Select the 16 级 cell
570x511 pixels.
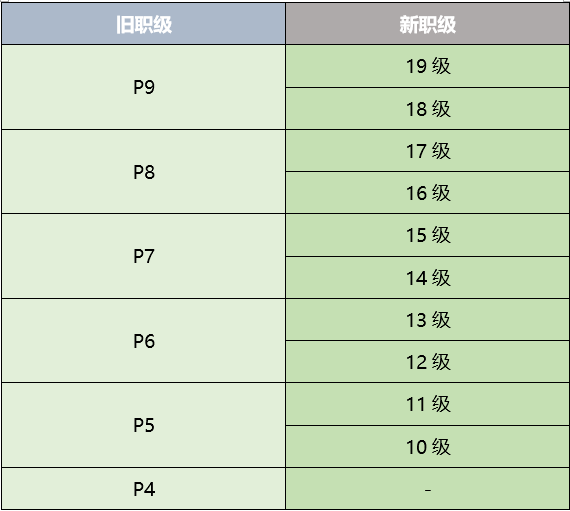tap(428, 193)
